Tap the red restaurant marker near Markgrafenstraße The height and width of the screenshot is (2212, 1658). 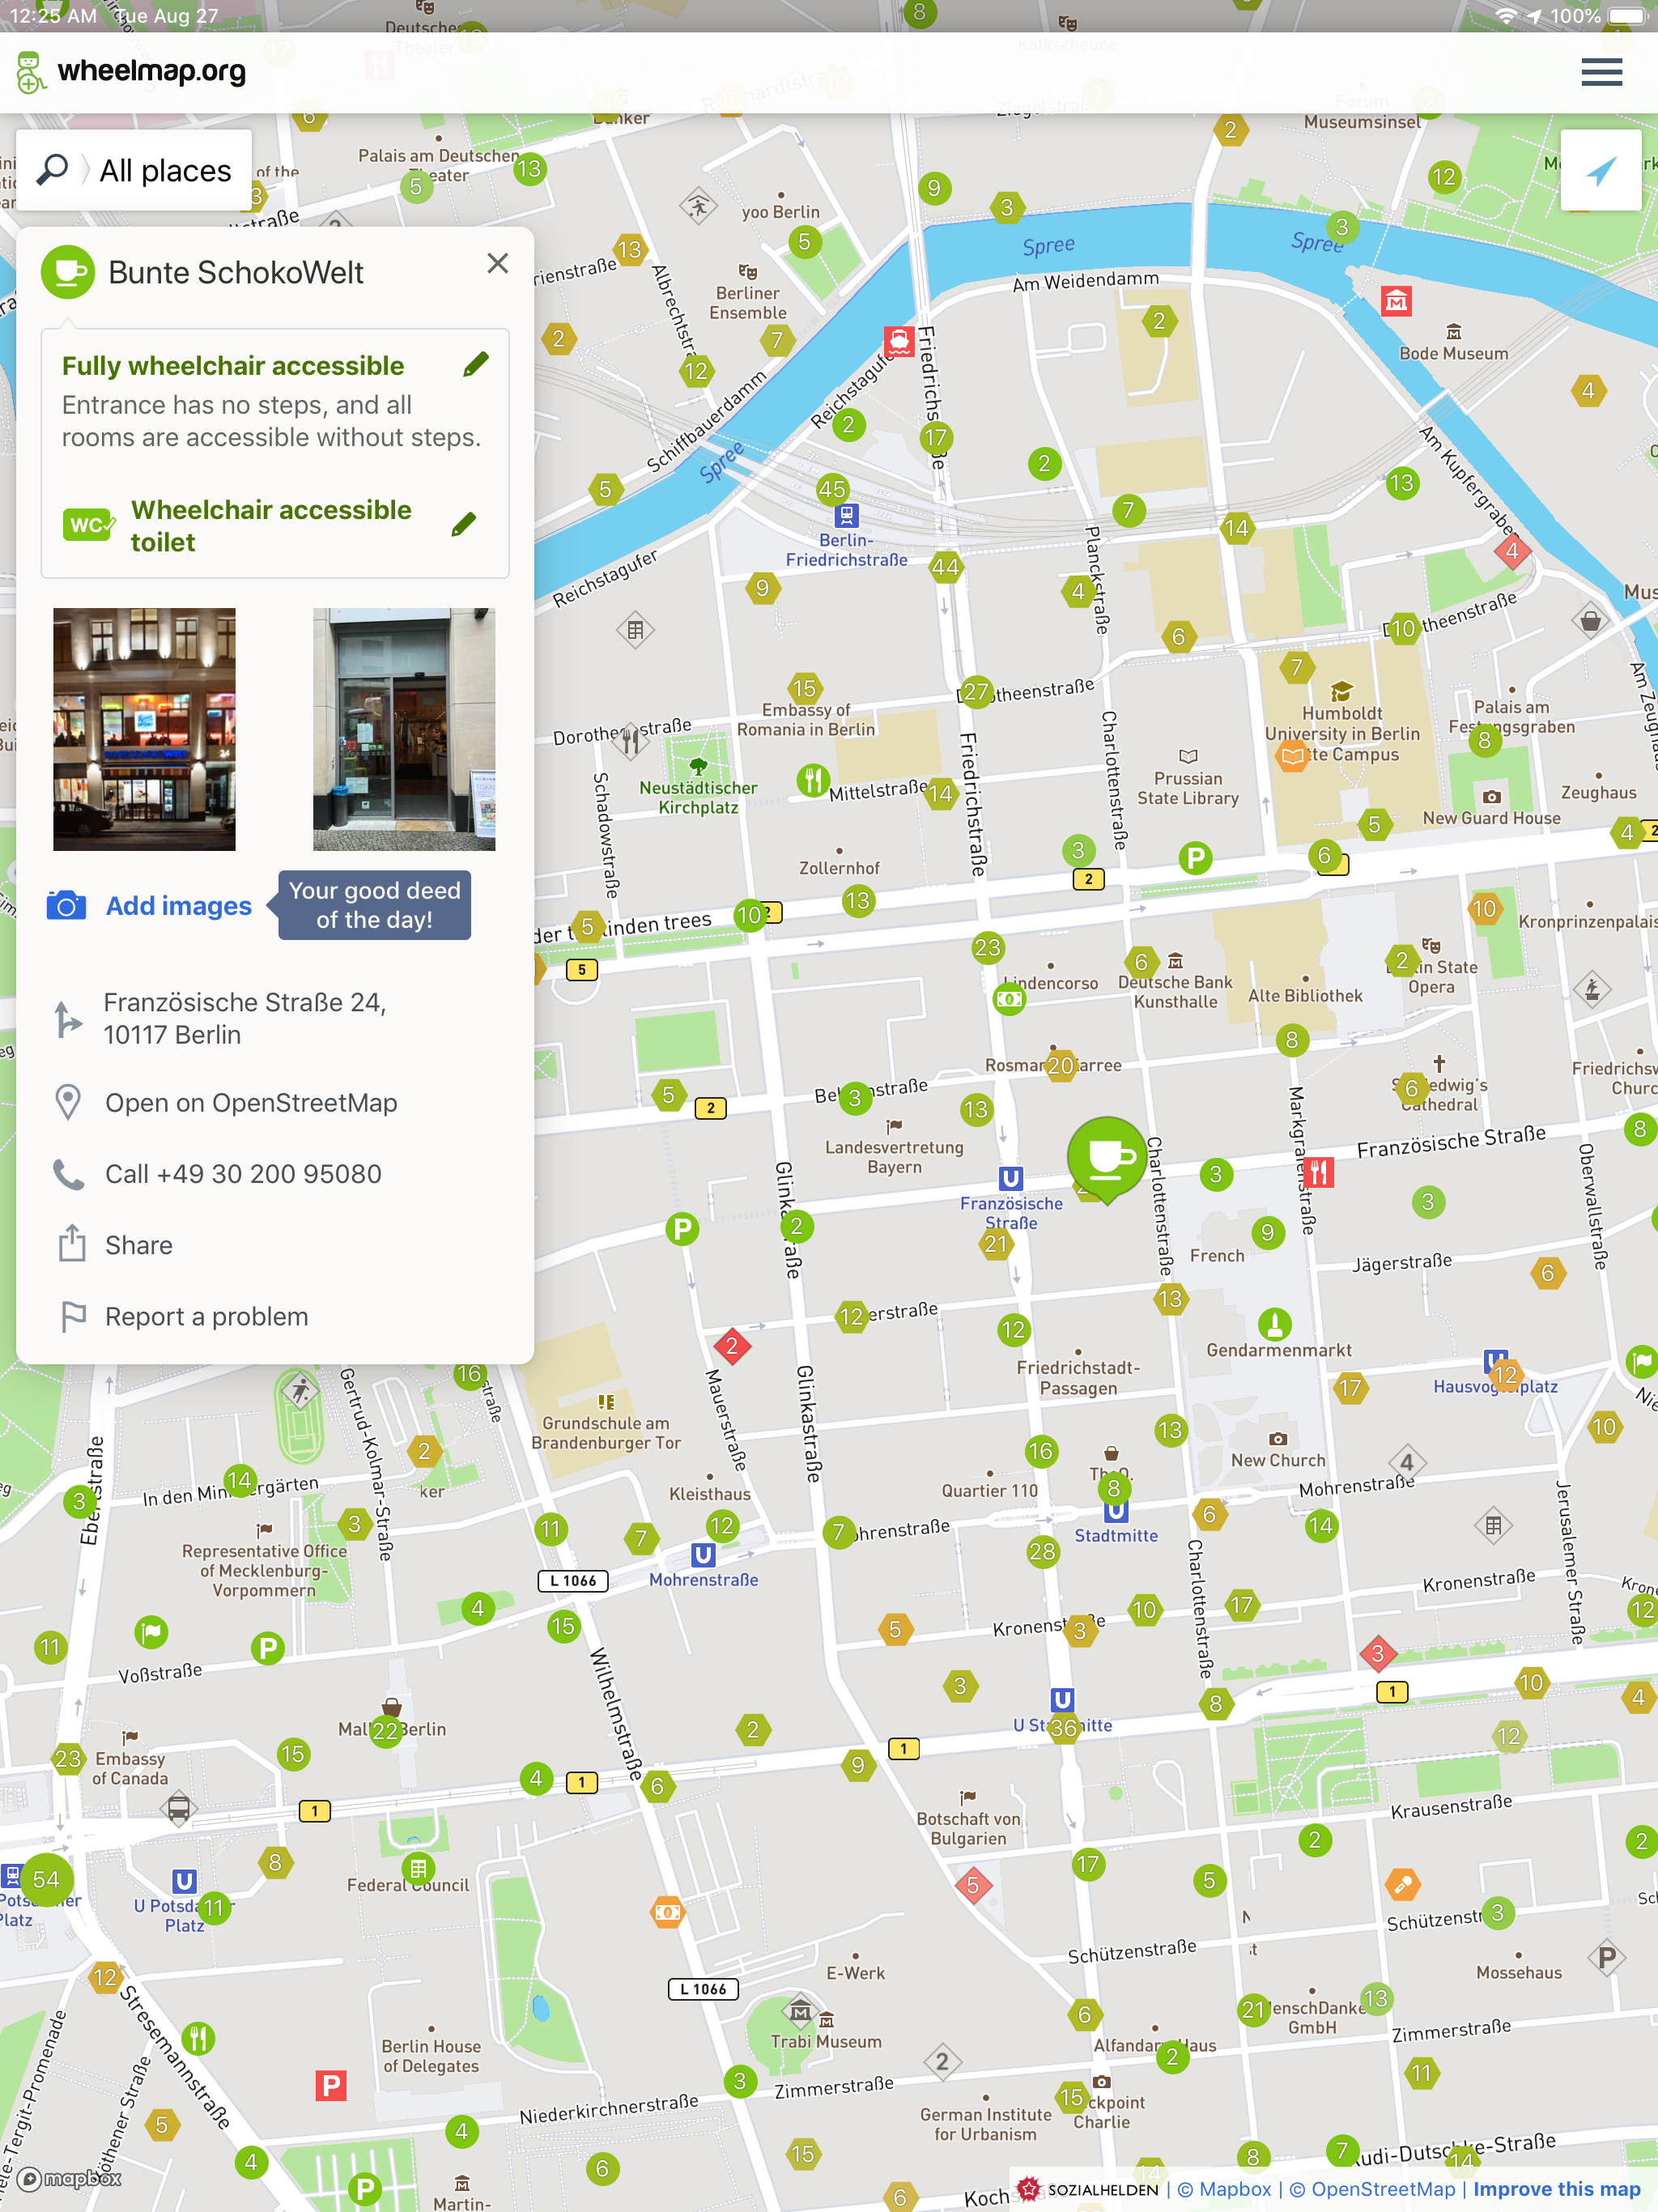(x=1319, y=1171)
